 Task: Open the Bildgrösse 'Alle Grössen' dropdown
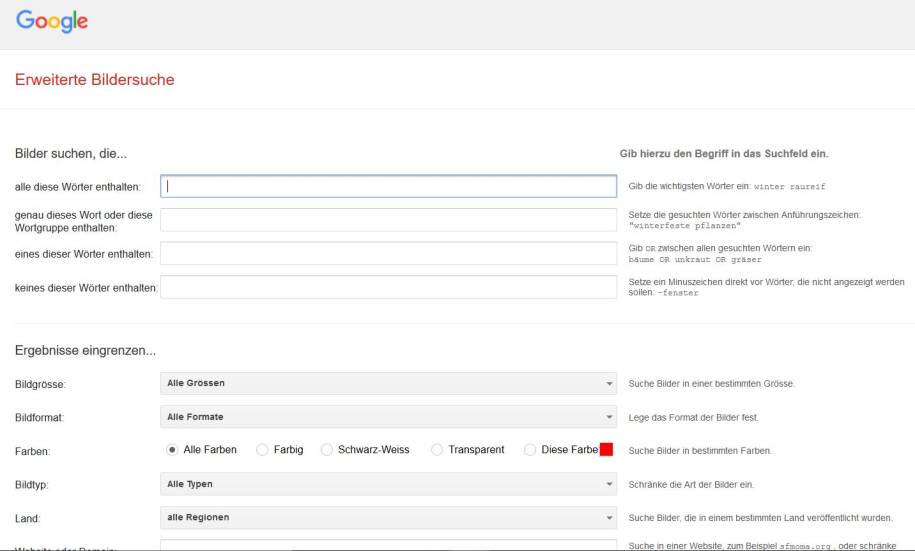coord(388,383)
